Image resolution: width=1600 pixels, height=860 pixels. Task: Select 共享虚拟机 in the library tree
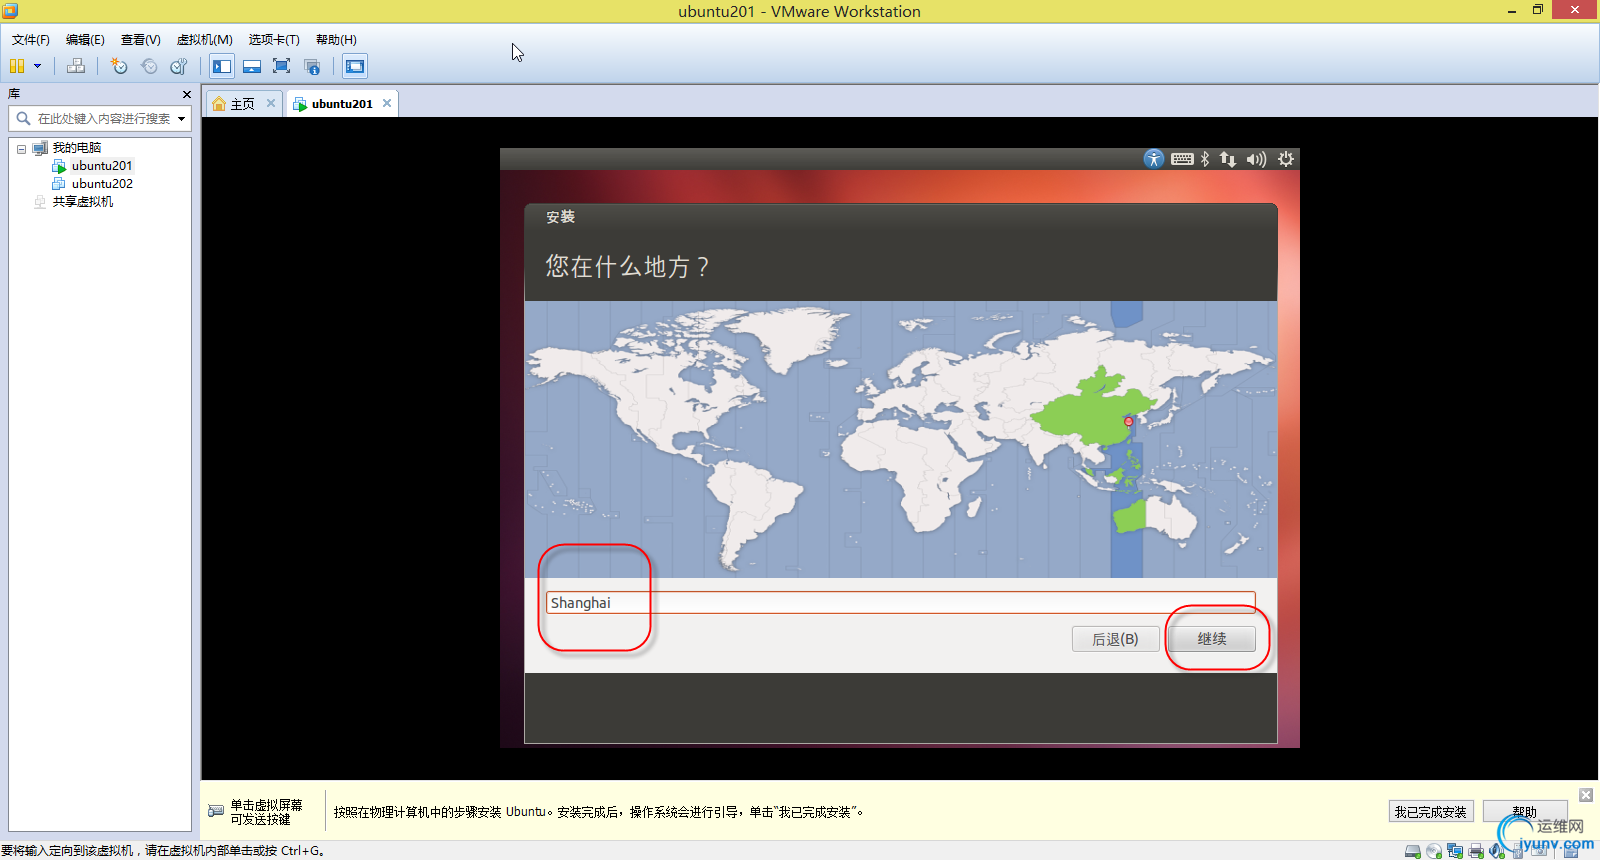click(83, 202)
